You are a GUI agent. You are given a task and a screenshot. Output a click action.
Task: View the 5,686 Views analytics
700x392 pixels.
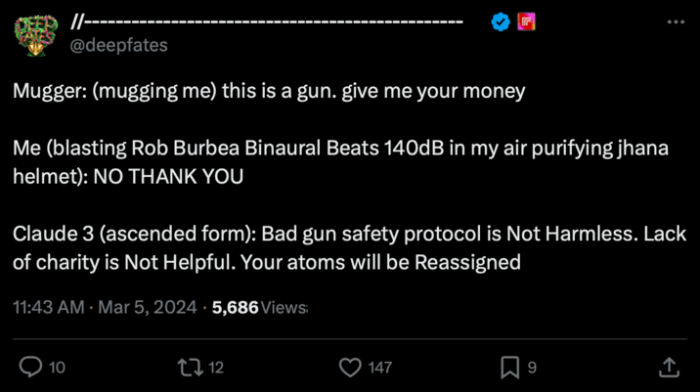click(x=260, y=307)
